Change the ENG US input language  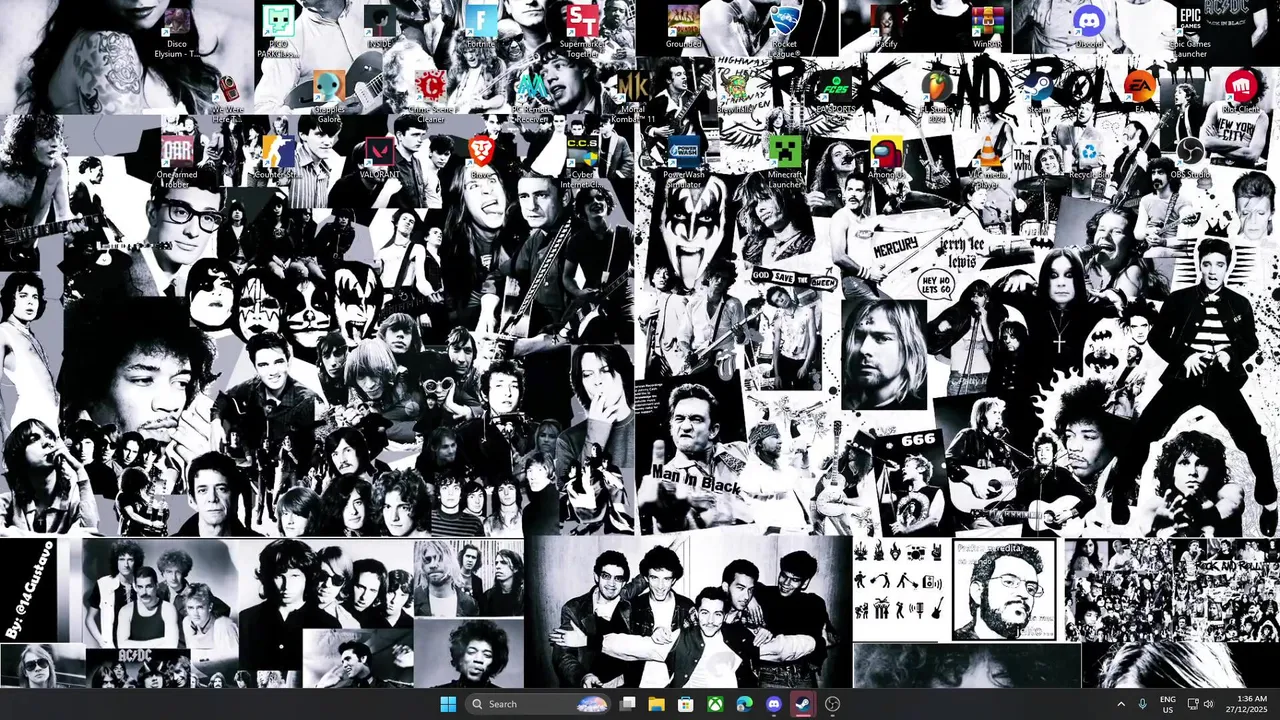point(1168,704)
